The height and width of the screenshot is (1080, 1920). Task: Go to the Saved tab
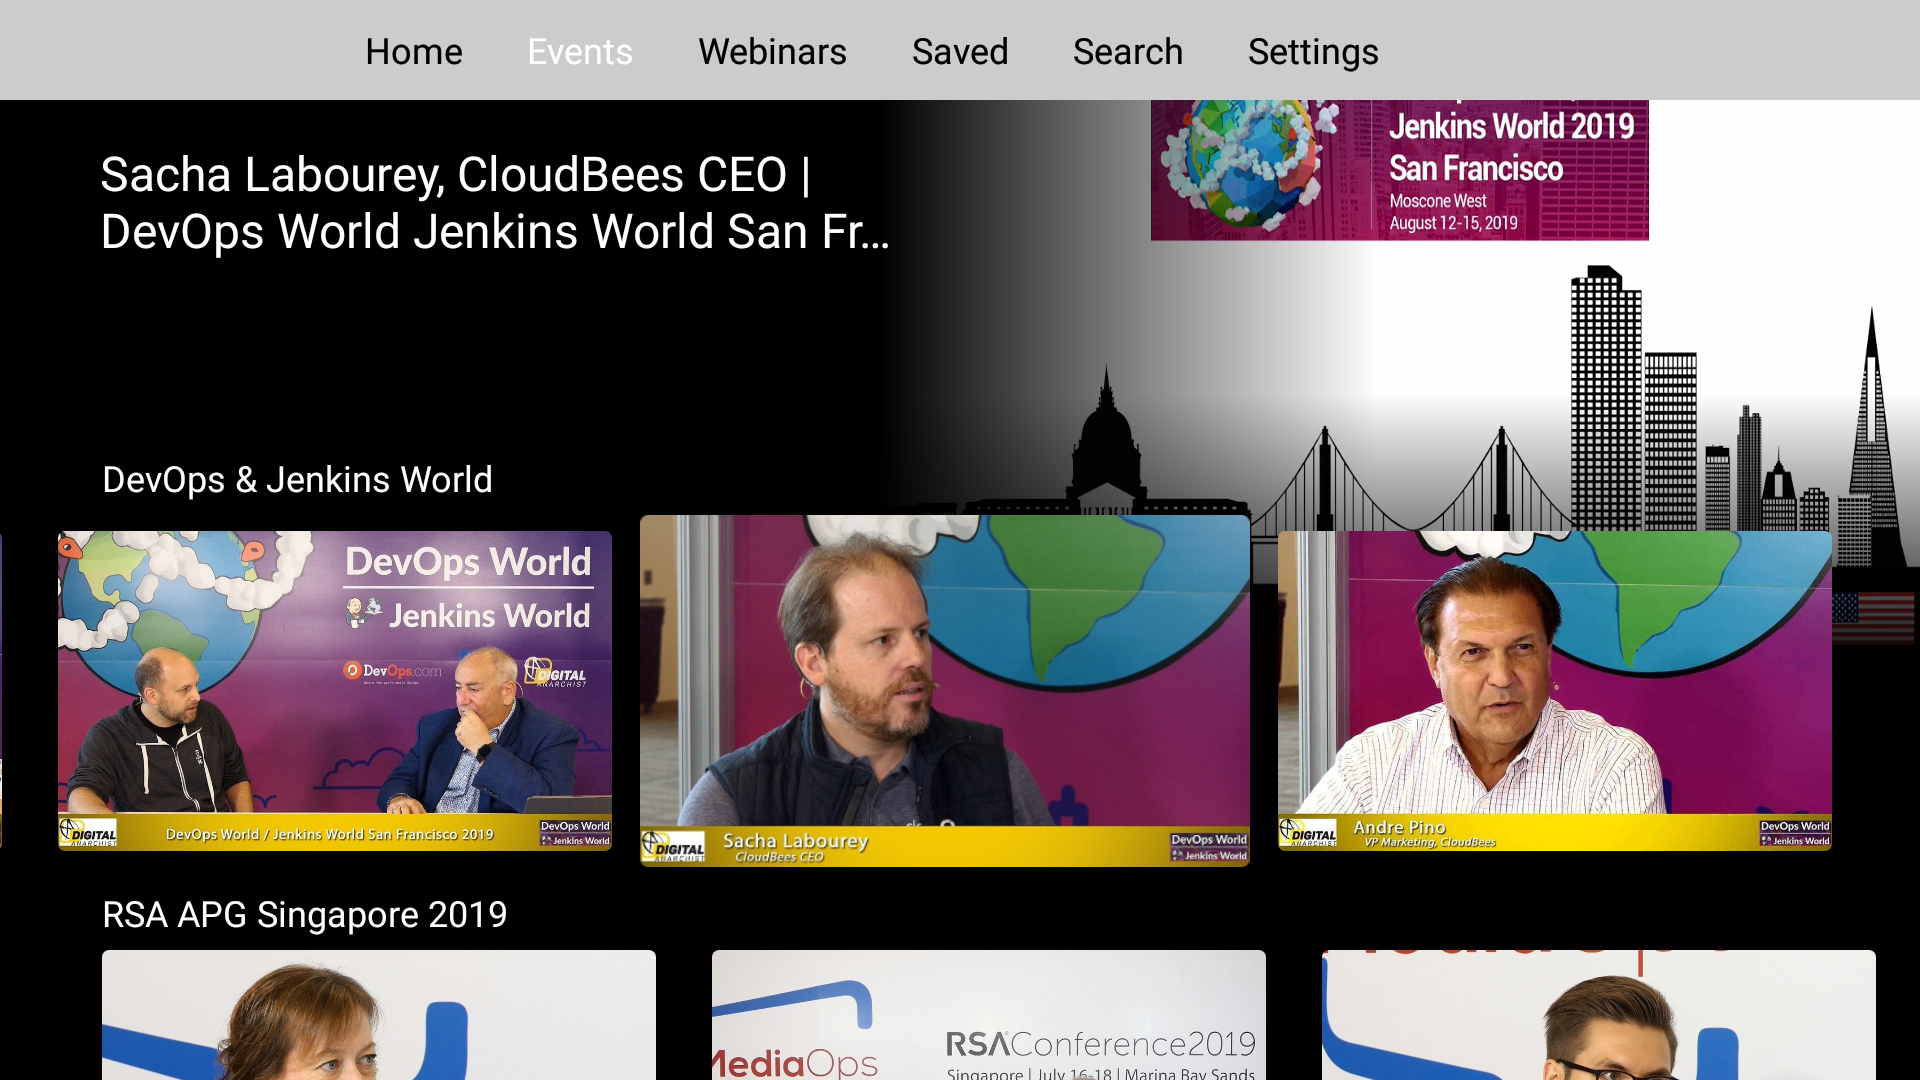[x=960, y=51]
